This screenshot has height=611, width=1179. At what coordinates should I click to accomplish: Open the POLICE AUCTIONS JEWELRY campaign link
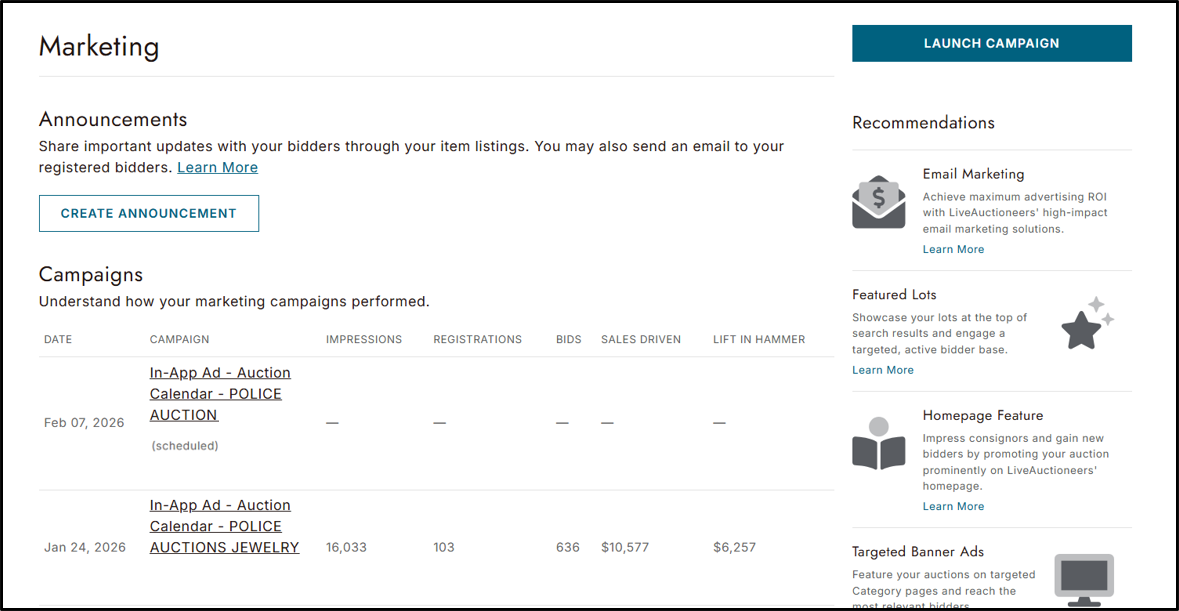224,526
